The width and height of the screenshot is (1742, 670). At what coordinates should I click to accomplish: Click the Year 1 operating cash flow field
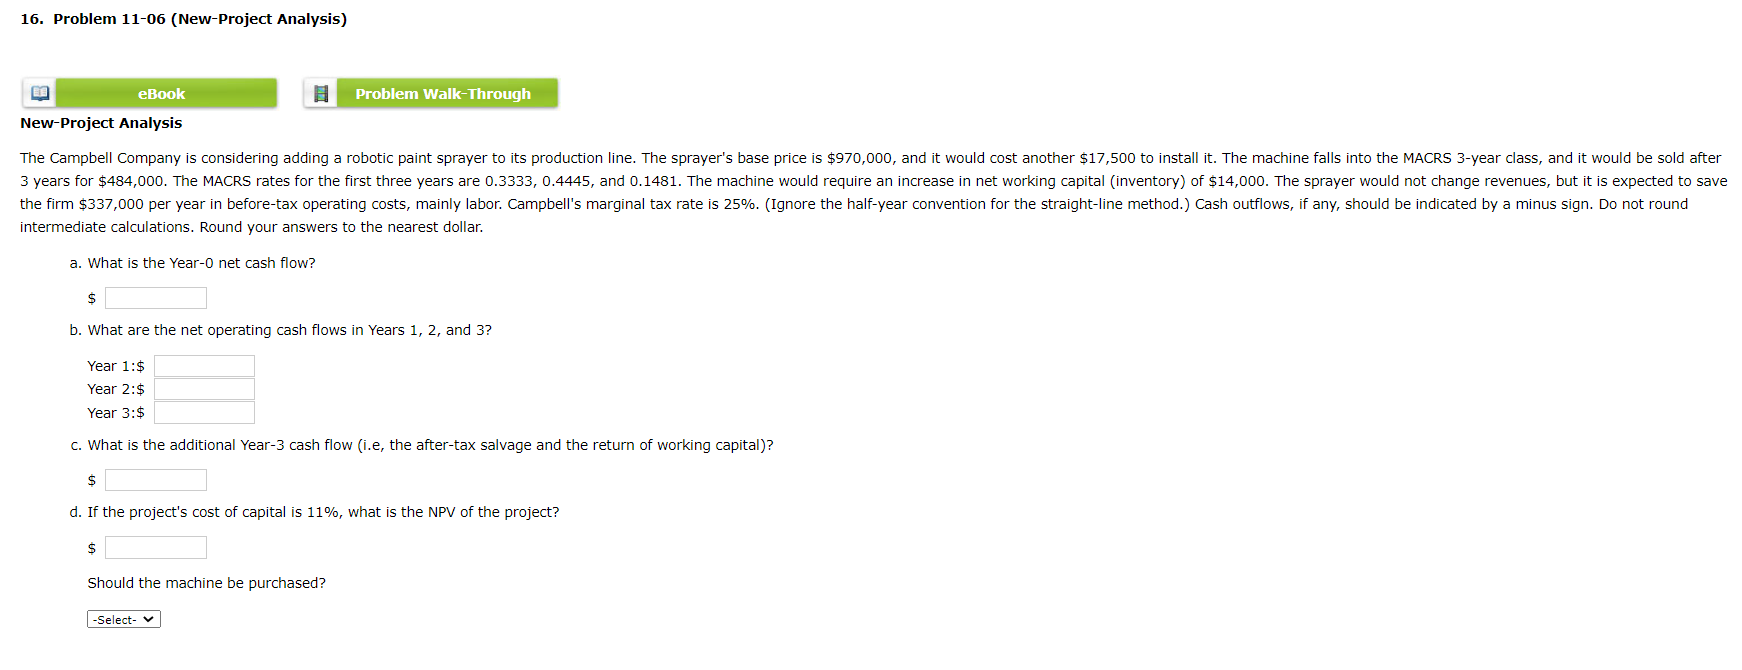[x=204, y=365]
